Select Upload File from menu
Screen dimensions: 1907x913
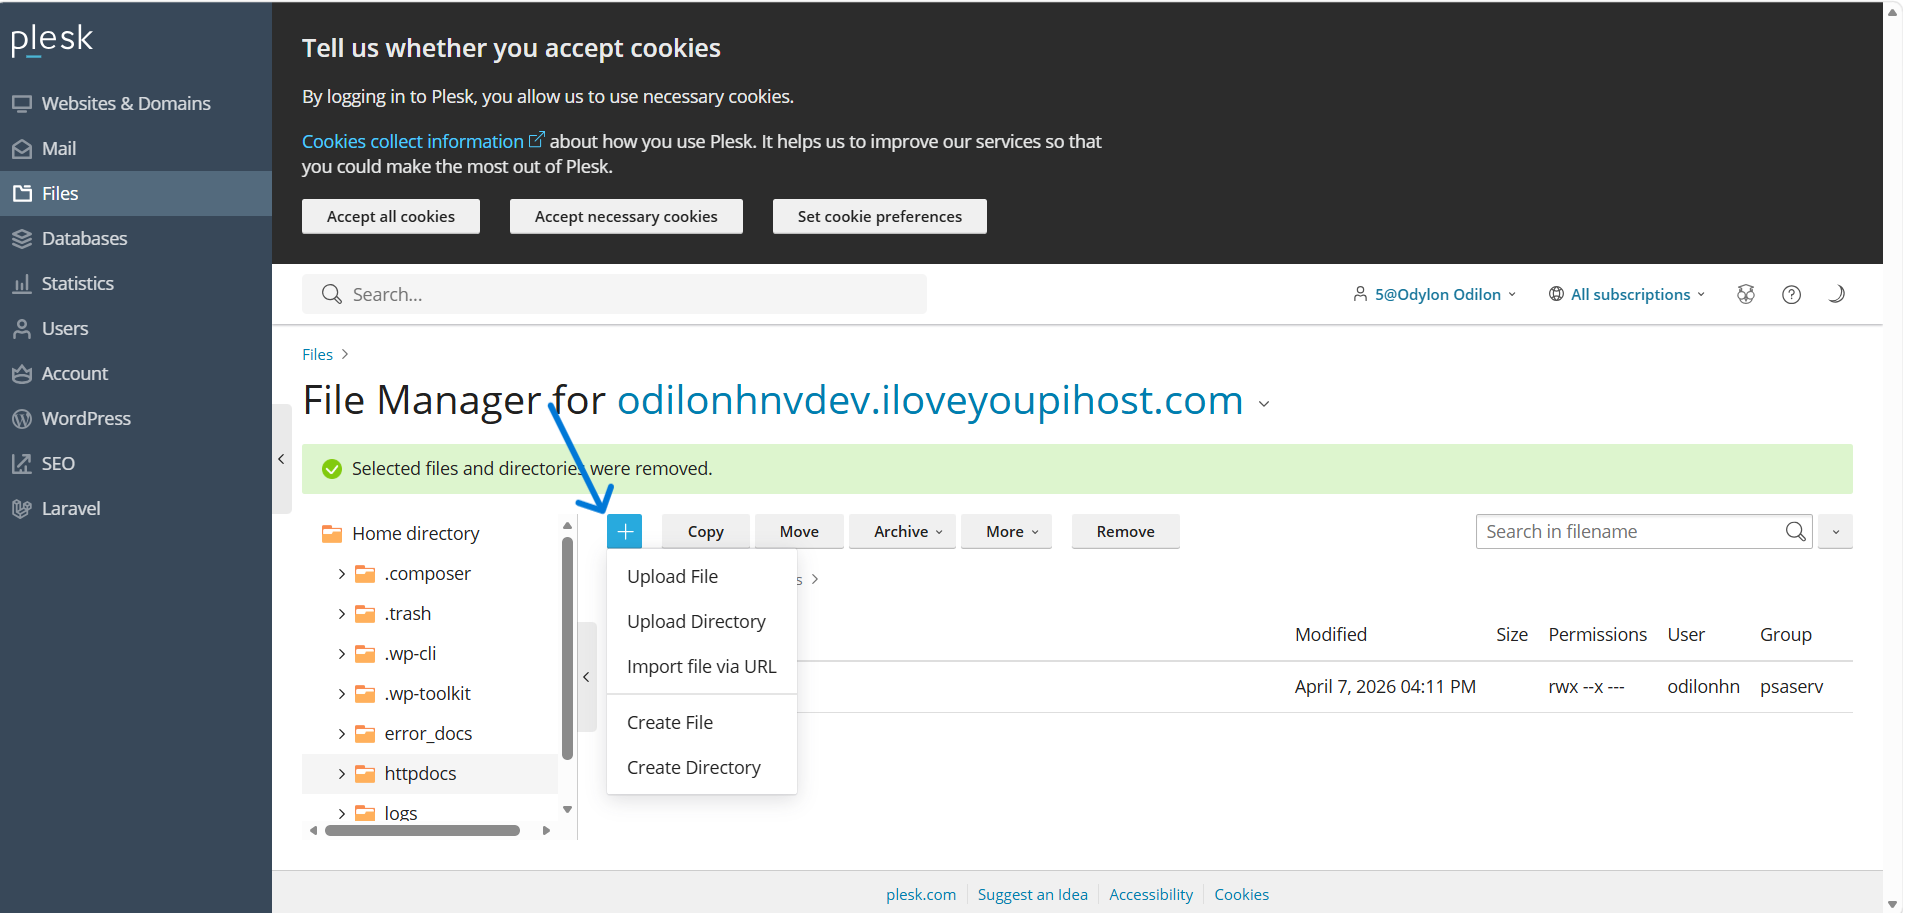point(672,576)
